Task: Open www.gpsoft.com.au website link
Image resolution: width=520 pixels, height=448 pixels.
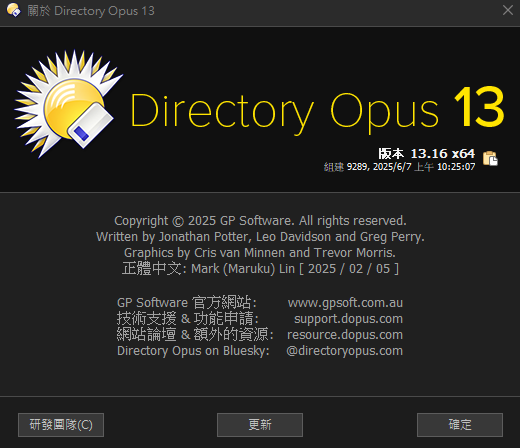Action: [x=345, y=303]
